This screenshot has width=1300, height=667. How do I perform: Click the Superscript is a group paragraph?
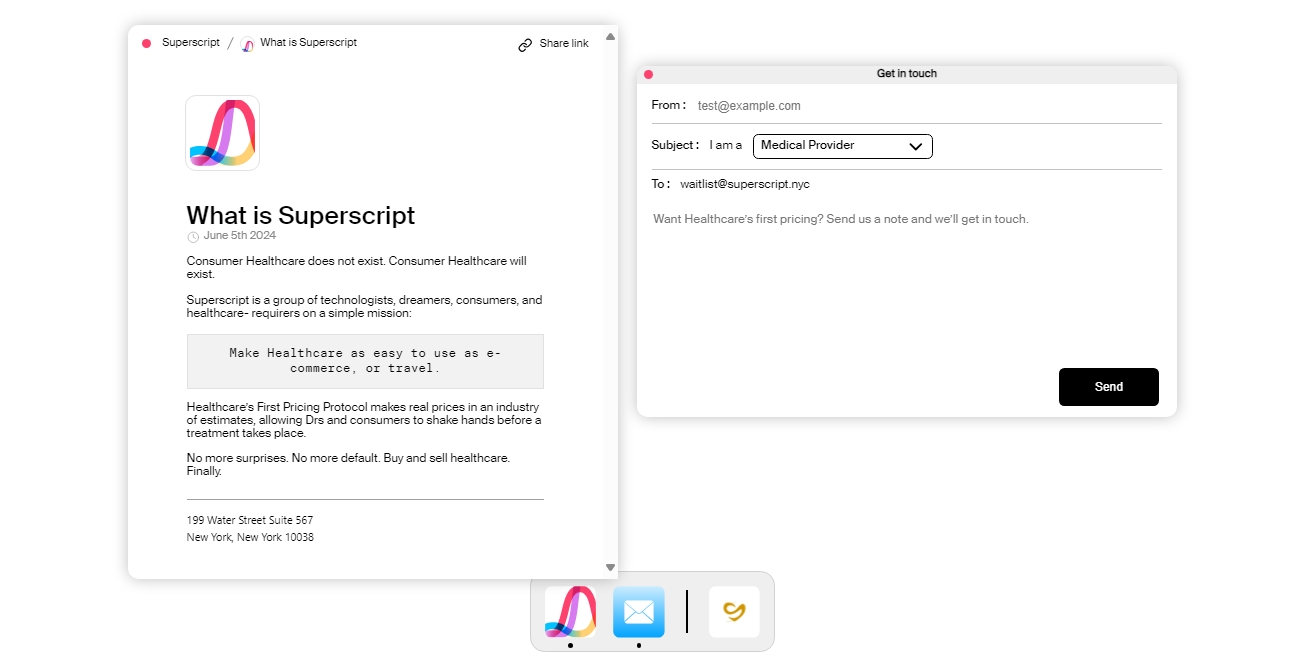pyautogui.click(x=364, y=306)
